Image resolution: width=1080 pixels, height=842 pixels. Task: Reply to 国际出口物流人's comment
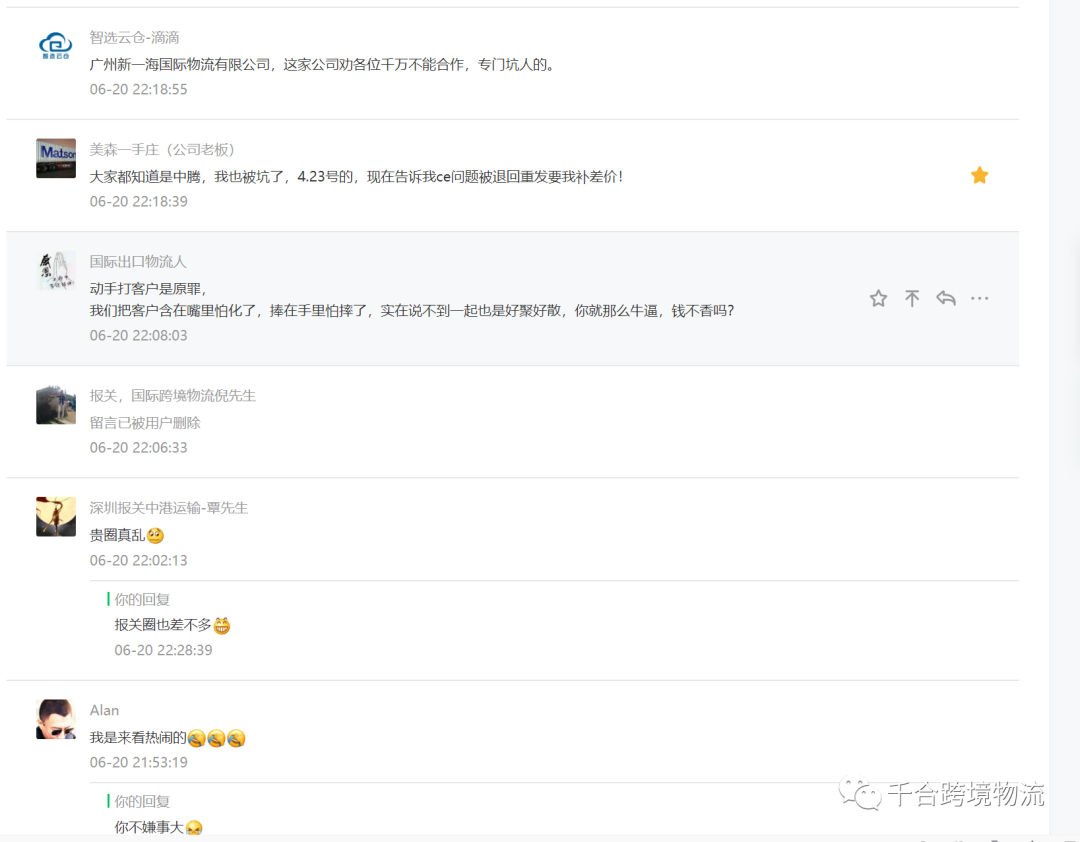[946, 297]
